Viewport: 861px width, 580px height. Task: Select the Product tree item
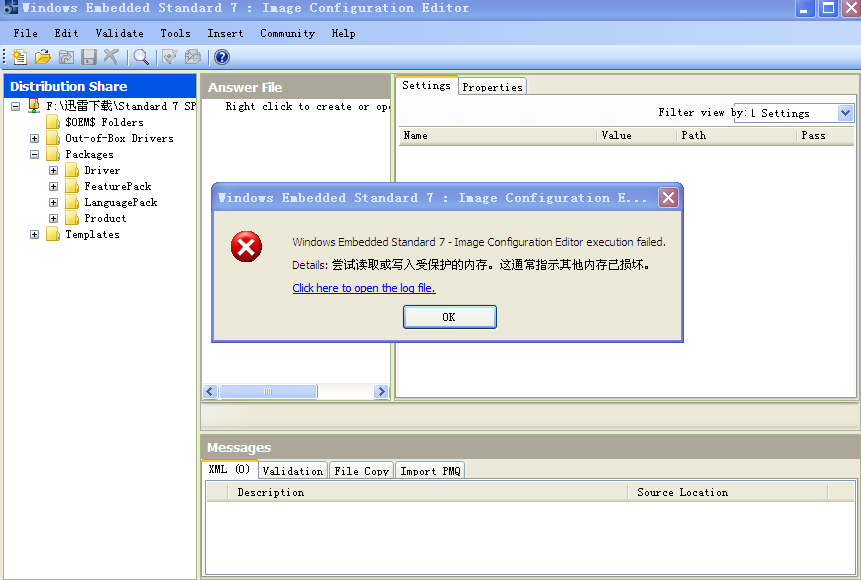coord(105,219)
